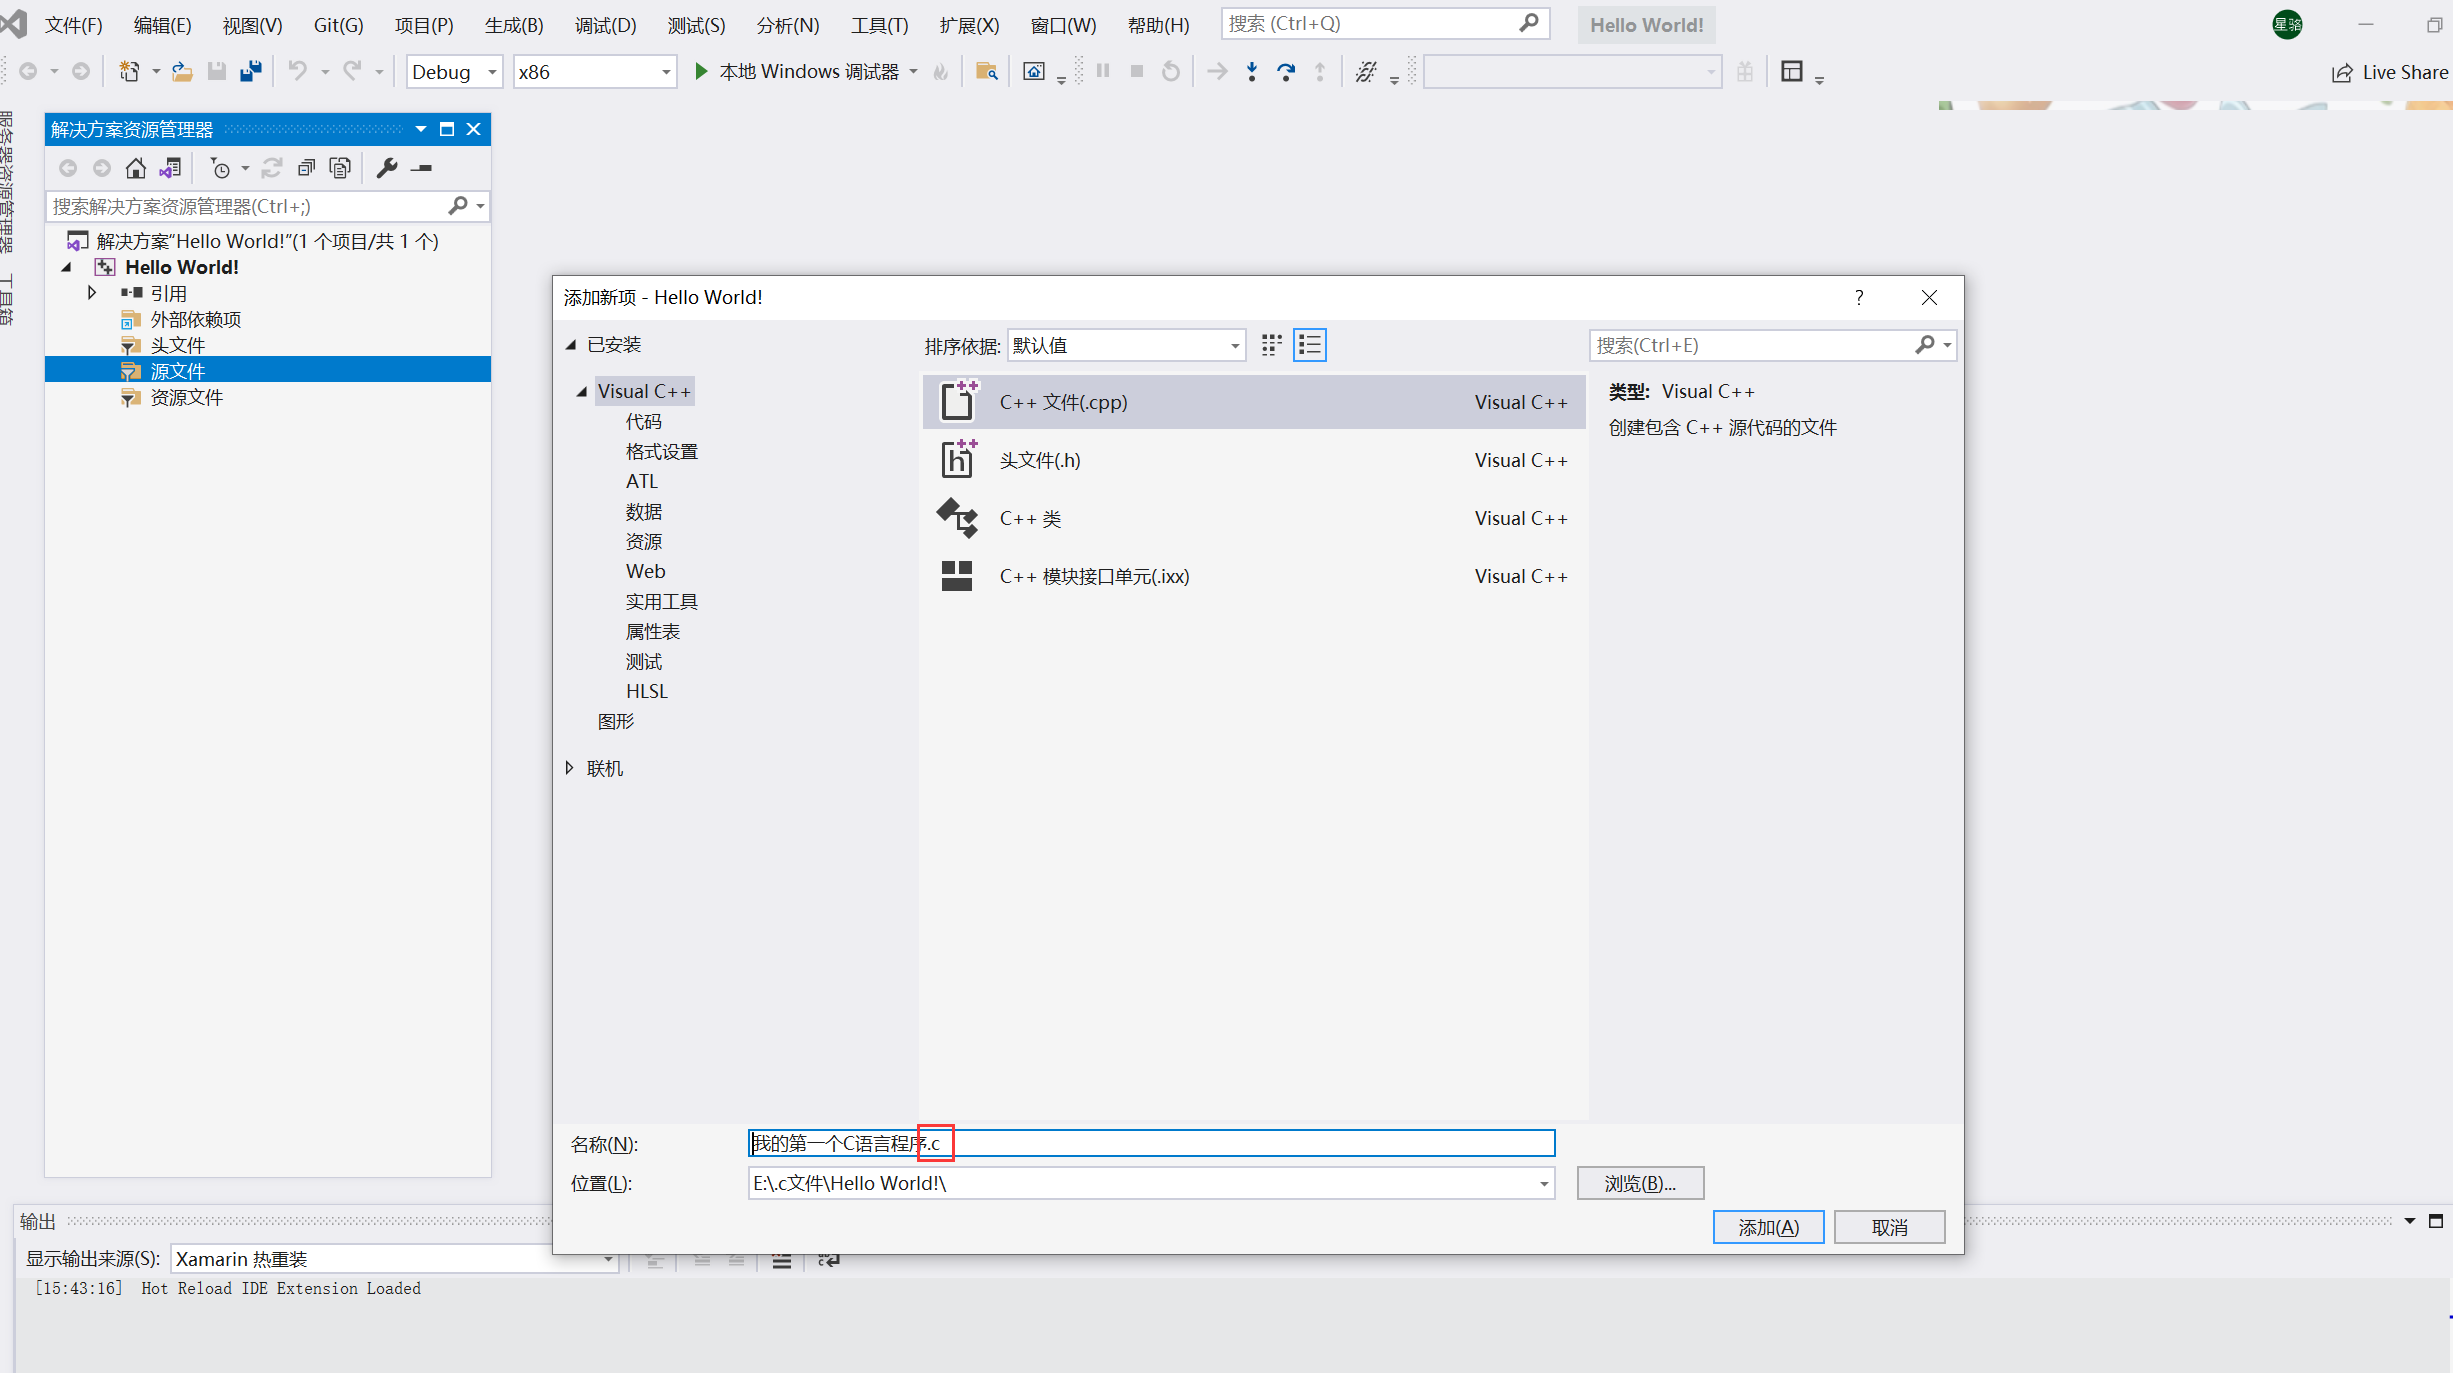Click the Step Over debug icon
The width and height of the screenshot is (2453, 1373).
[1286, 71]
